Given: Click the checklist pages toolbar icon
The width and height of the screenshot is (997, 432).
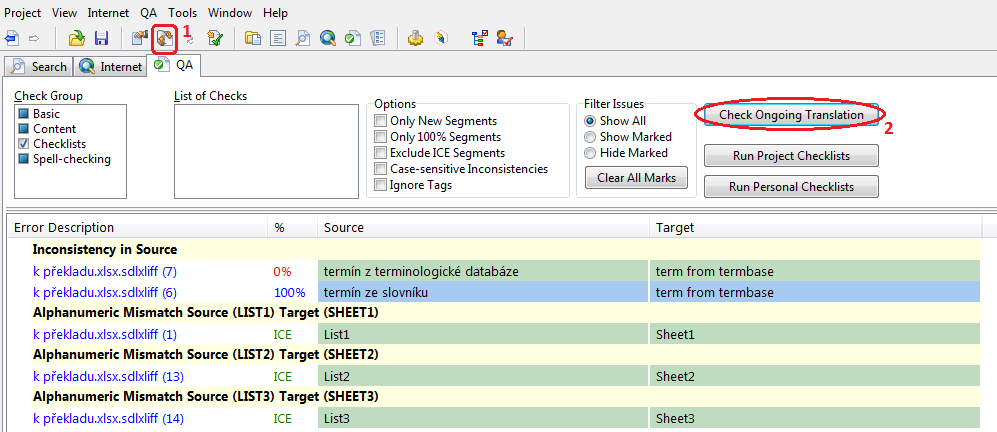Looking at the screenshot, I should pos(378,39).
